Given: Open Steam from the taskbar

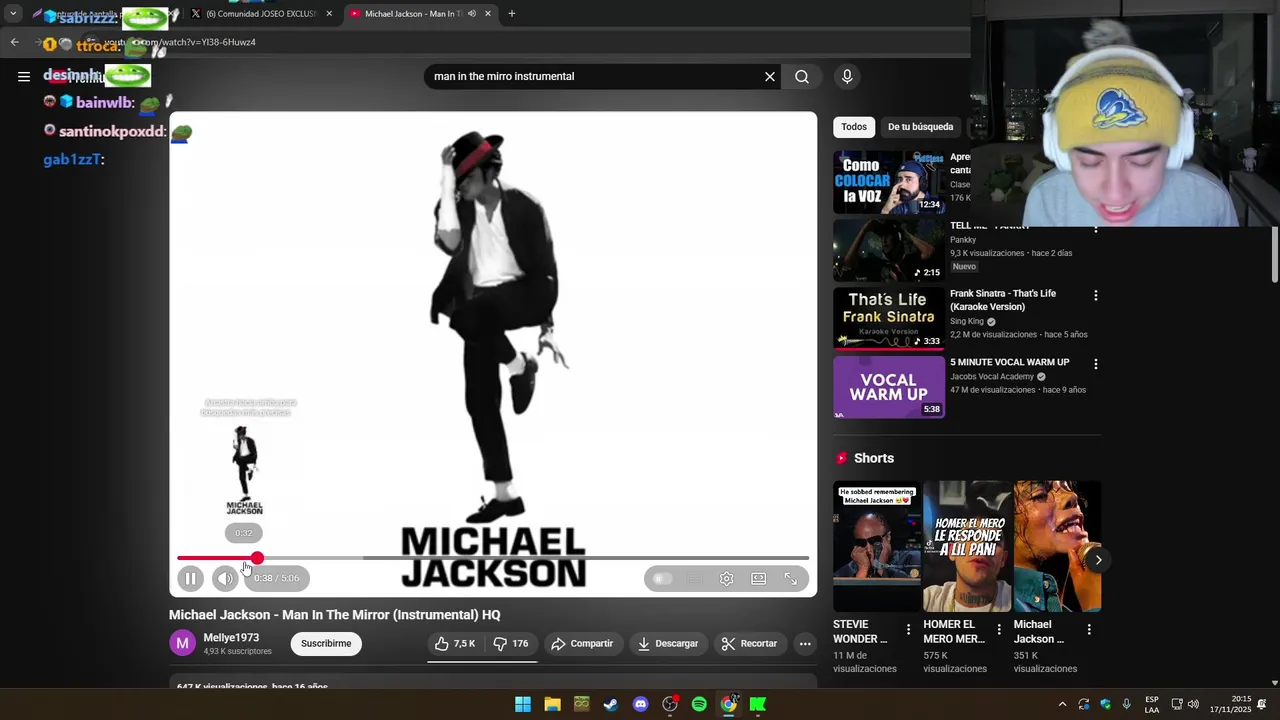Looking at the screenshot, I should (611, 705).
